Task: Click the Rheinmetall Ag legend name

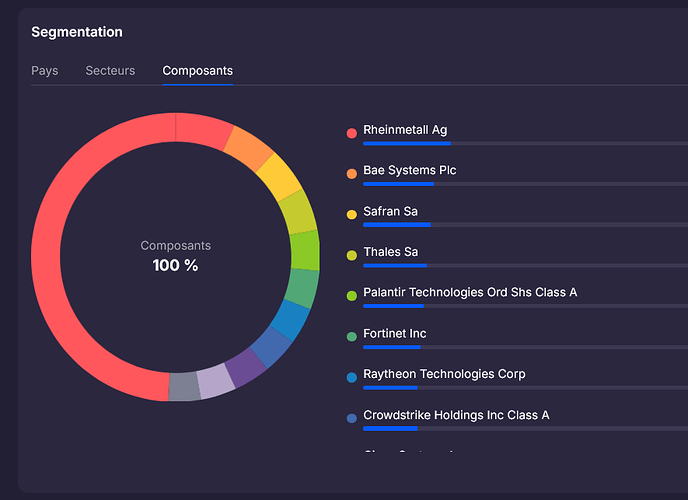Action: pos(405,130)
